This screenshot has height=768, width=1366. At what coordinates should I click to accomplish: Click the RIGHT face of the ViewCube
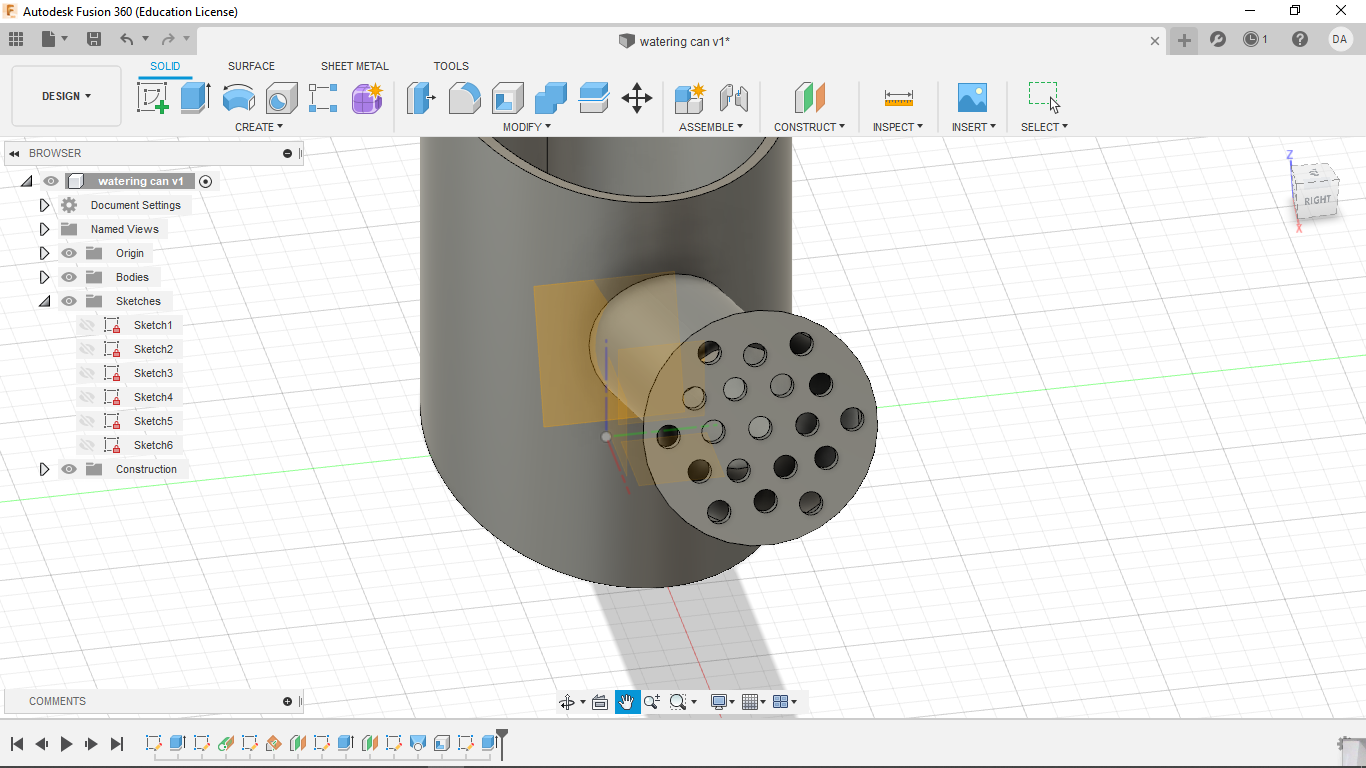(1317, 200)
